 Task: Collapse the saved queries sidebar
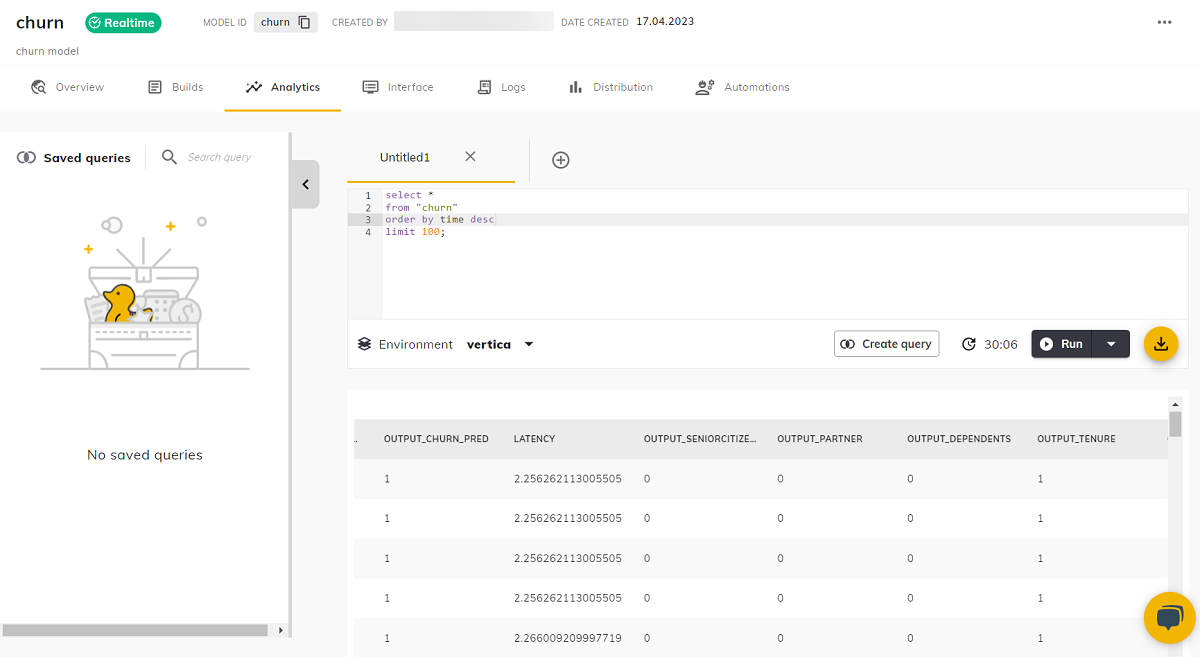[305, 184]
